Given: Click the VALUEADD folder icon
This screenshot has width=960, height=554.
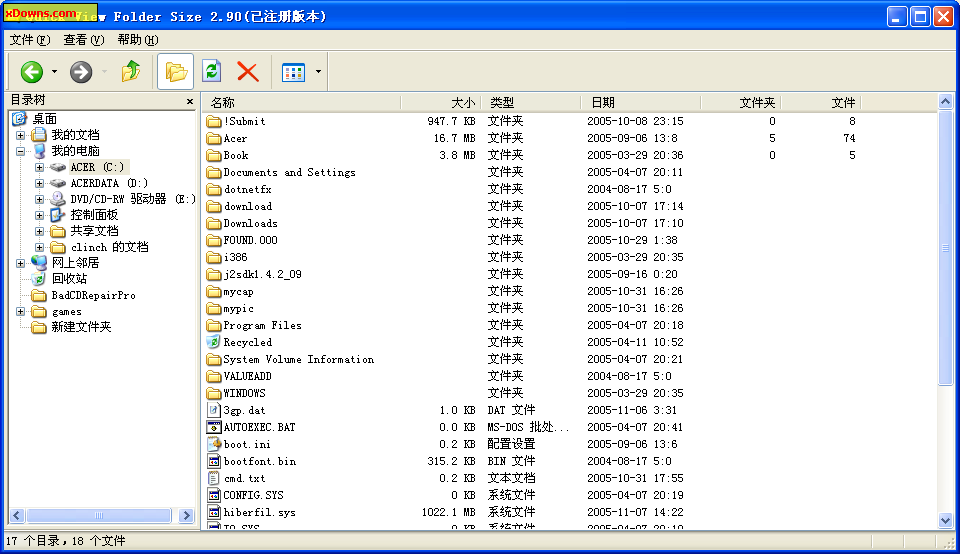Looking at the screenshot, I should click(214, 376).
